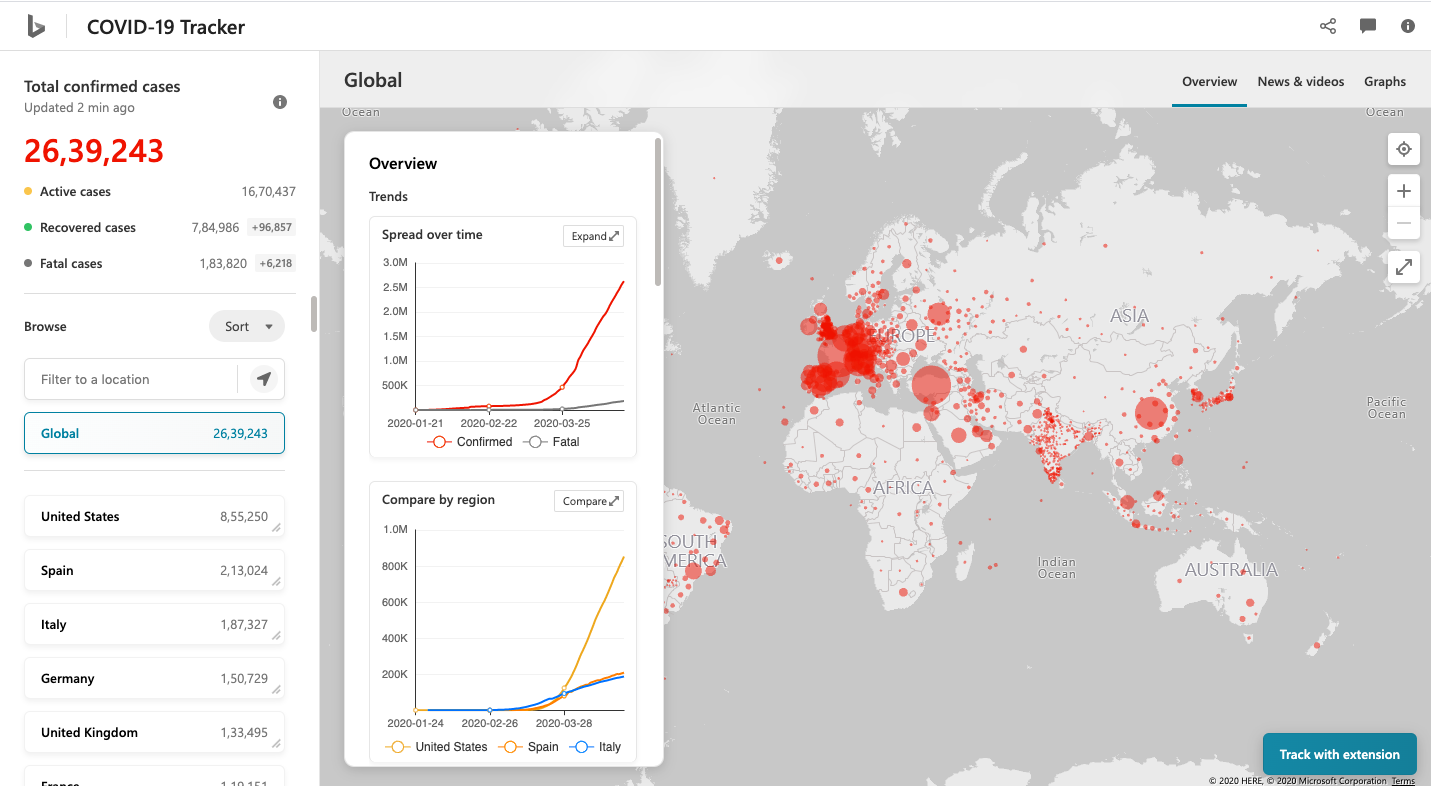Switch to the News & videos tab
Viewport: 1431px width, 786px height.
pyautogui.click(x=1301, y=82)
